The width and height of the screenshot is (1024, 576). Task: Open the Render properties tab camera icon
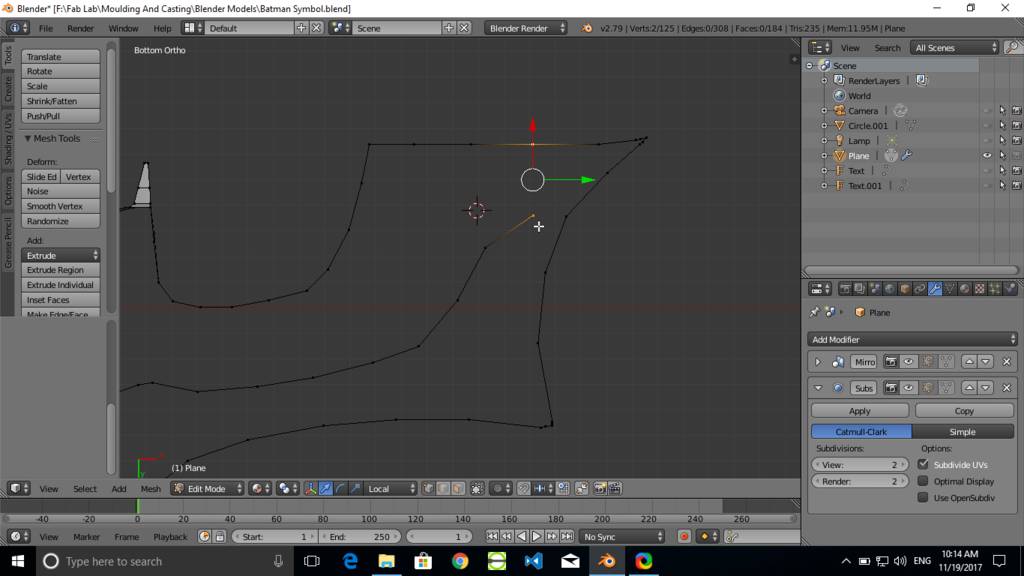(844, 289)
